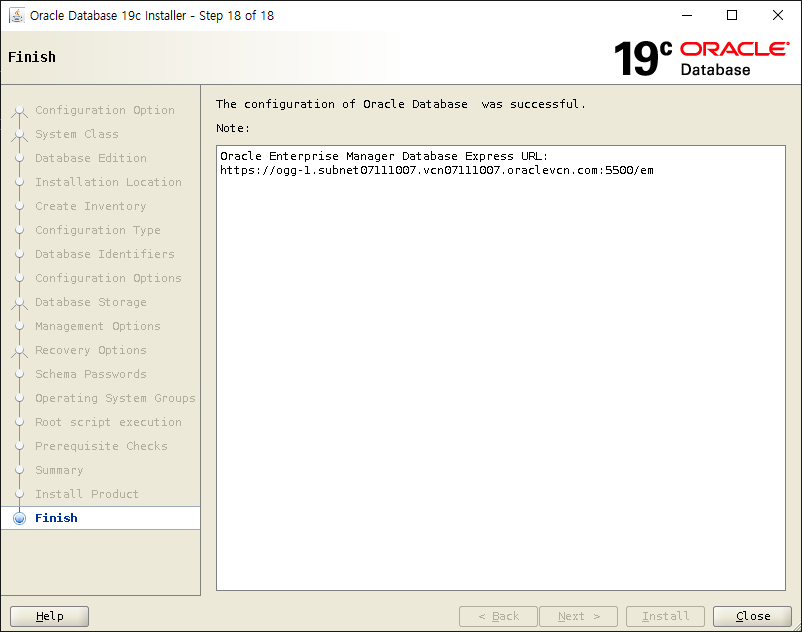Click the greyed-out Back button

(x=498, y=616)
